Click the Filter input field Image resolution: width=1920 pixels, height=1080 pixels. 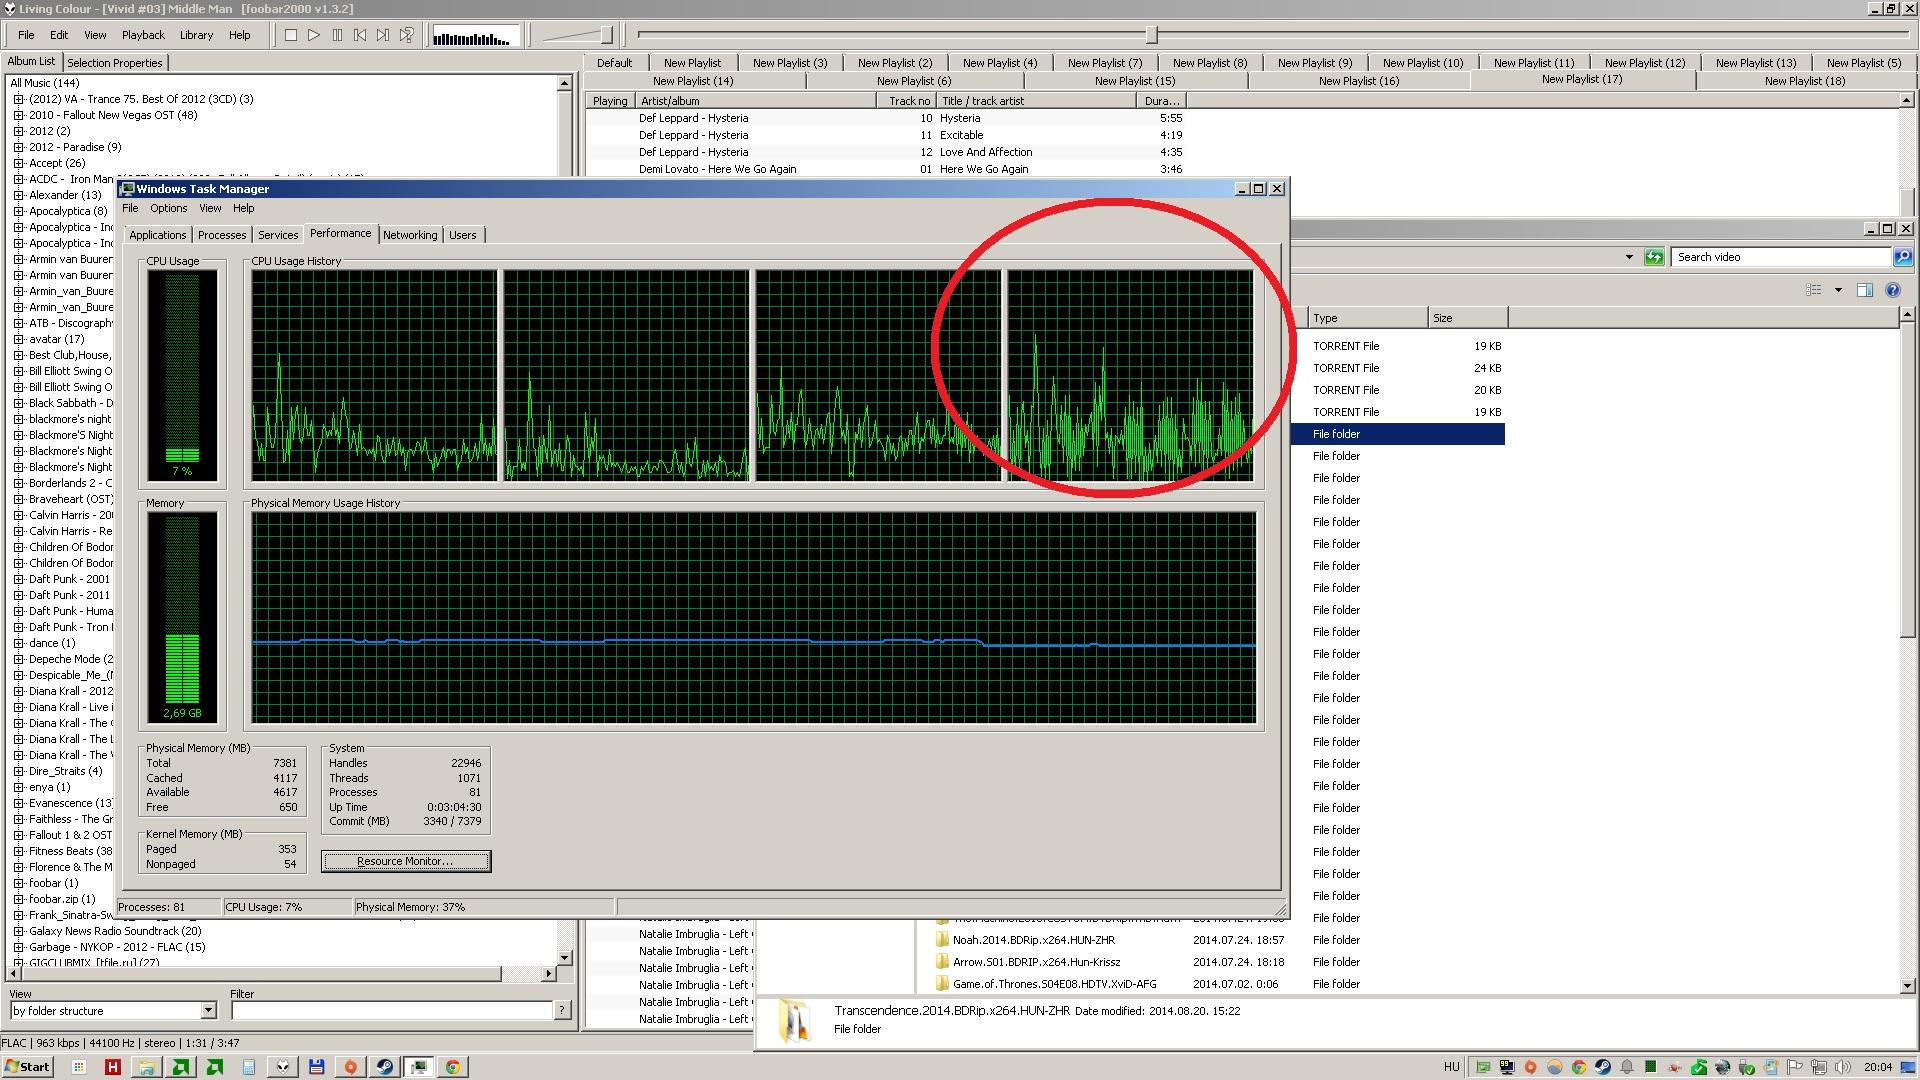click(392, 1011)
